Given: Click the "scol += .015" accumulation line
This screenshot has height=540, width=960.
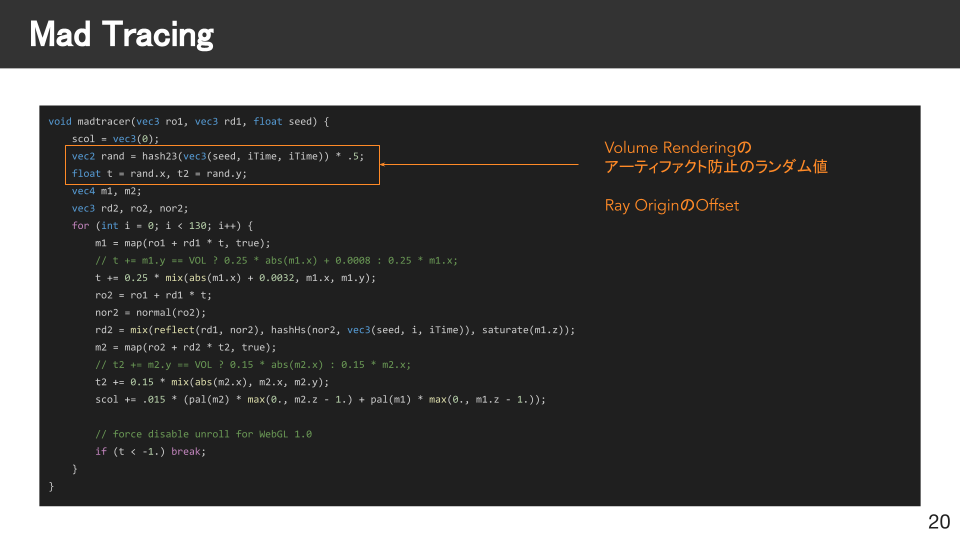Looking at the screenshot, I should tap(320, 399).
